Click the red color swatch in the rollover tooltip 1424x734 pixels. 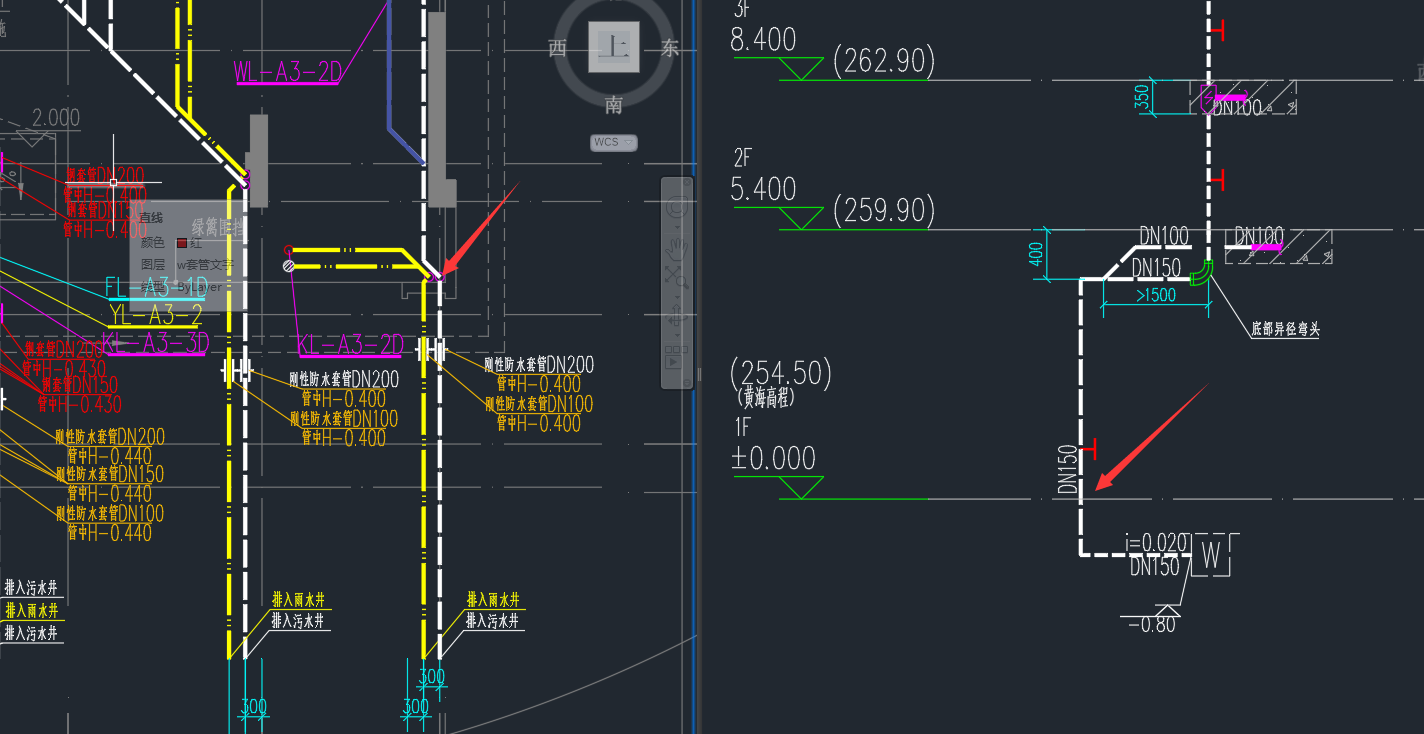pos(182,243)
